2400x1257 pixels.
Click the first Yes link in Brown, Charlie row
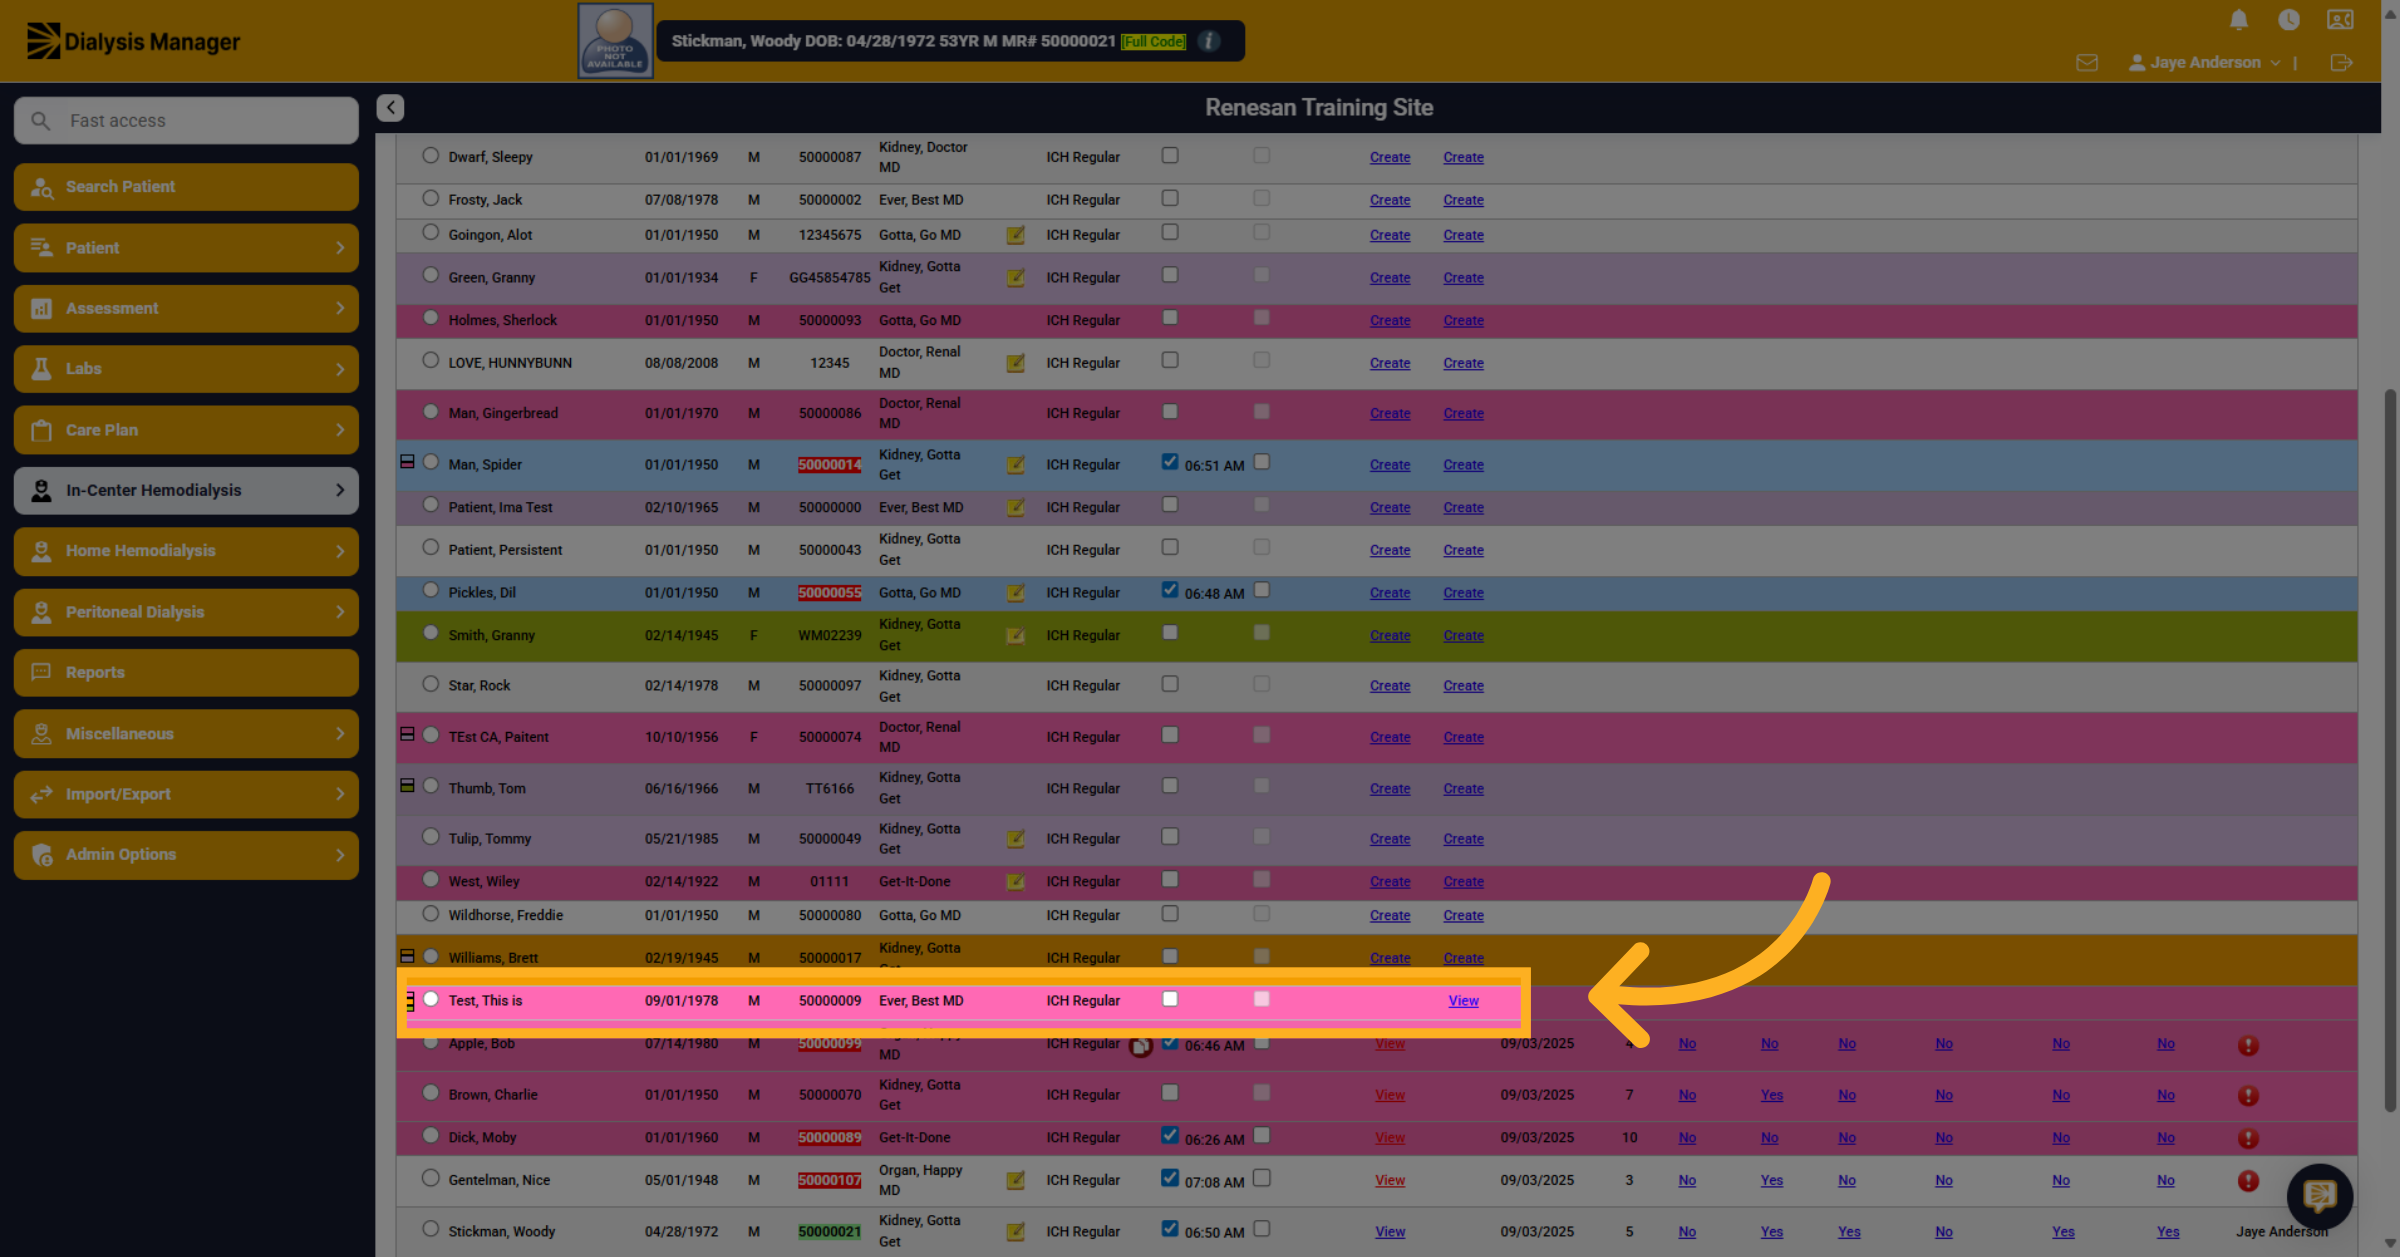(1771, 1095)
